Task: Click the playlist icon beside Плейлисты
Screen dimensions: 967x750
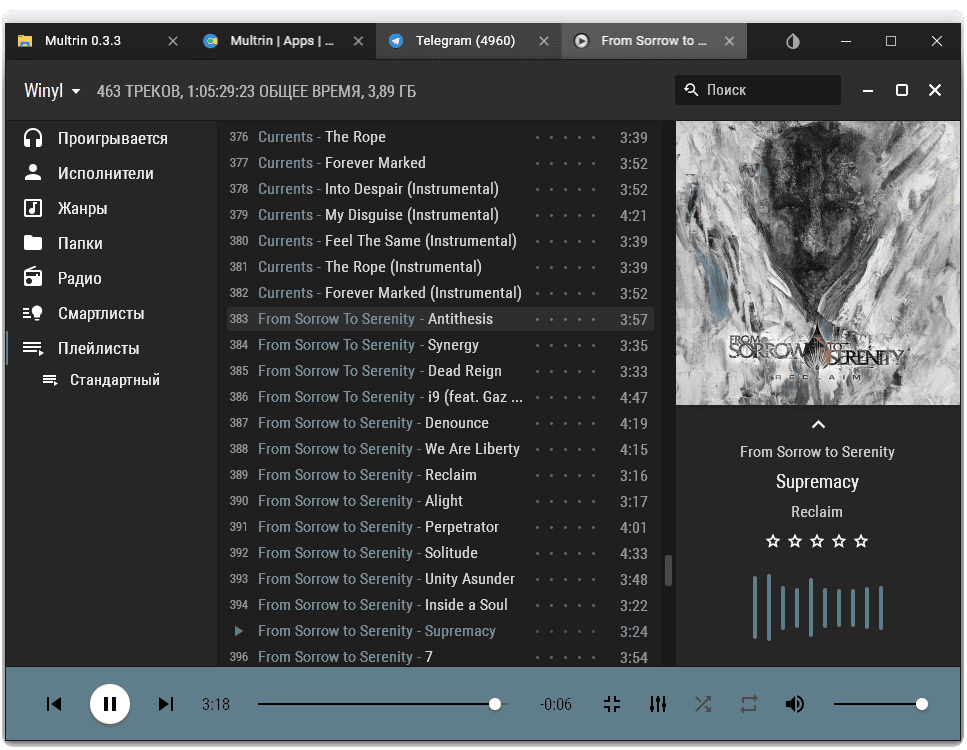Action: point(33,348)
